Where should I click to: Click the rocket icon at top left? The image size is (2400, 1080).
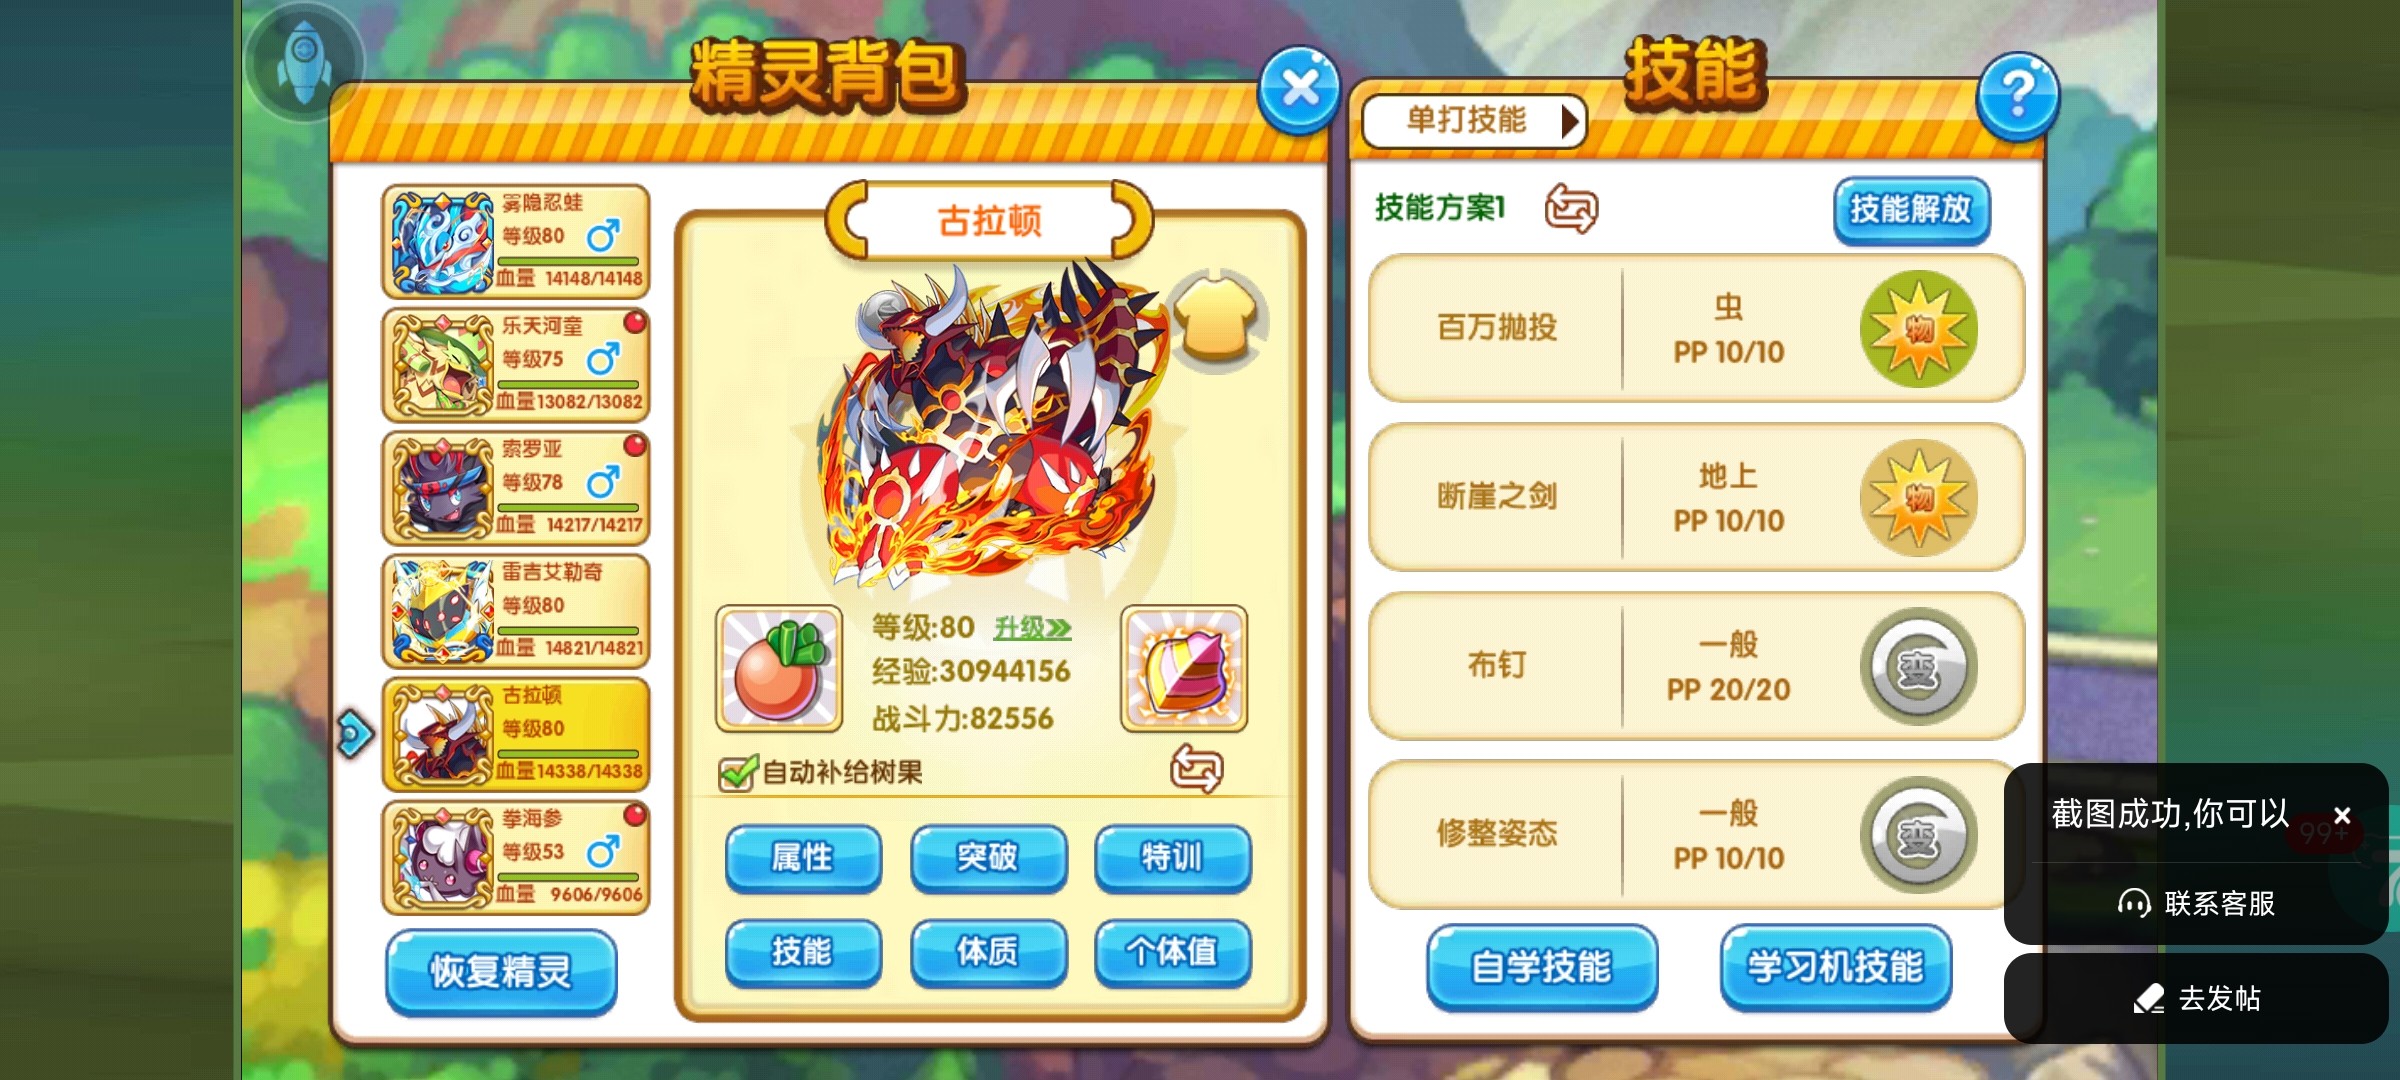302,60
